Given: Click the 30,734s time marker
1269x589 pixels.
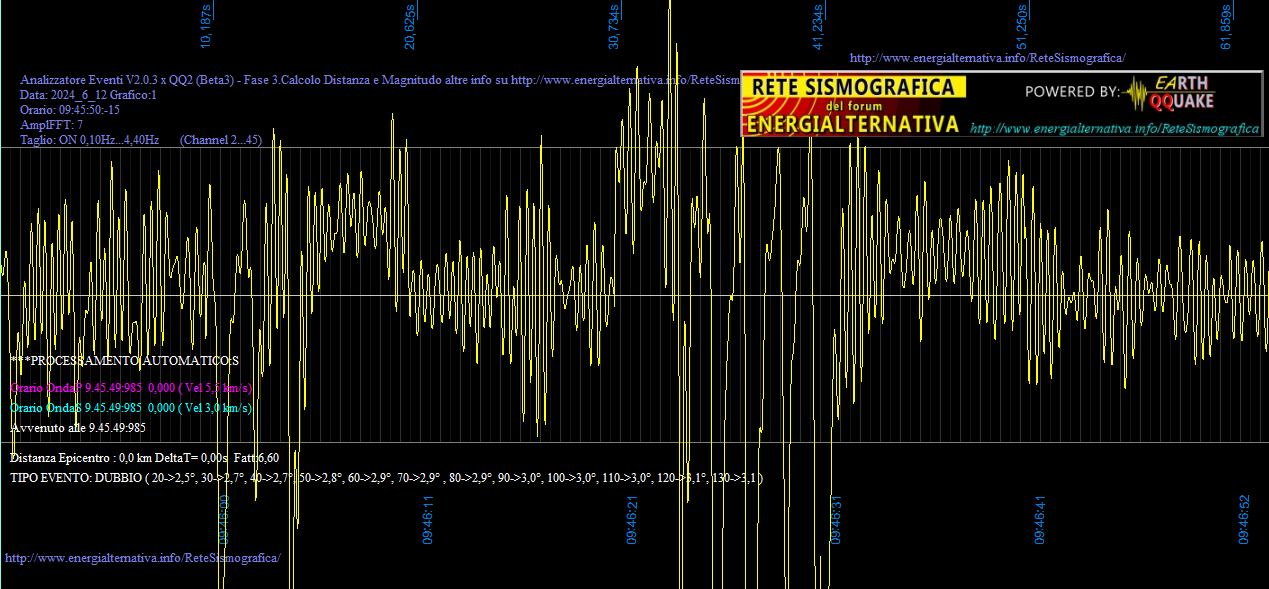Looking at the screenshot, I should click(614, 25).
